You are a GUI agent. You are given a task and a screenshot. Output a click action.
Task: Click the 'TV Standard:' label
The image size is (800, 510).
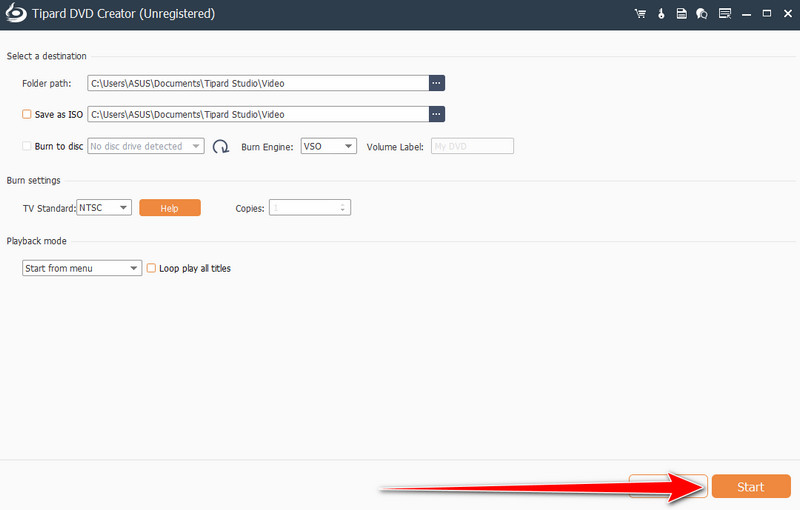(x=49, y=208)
